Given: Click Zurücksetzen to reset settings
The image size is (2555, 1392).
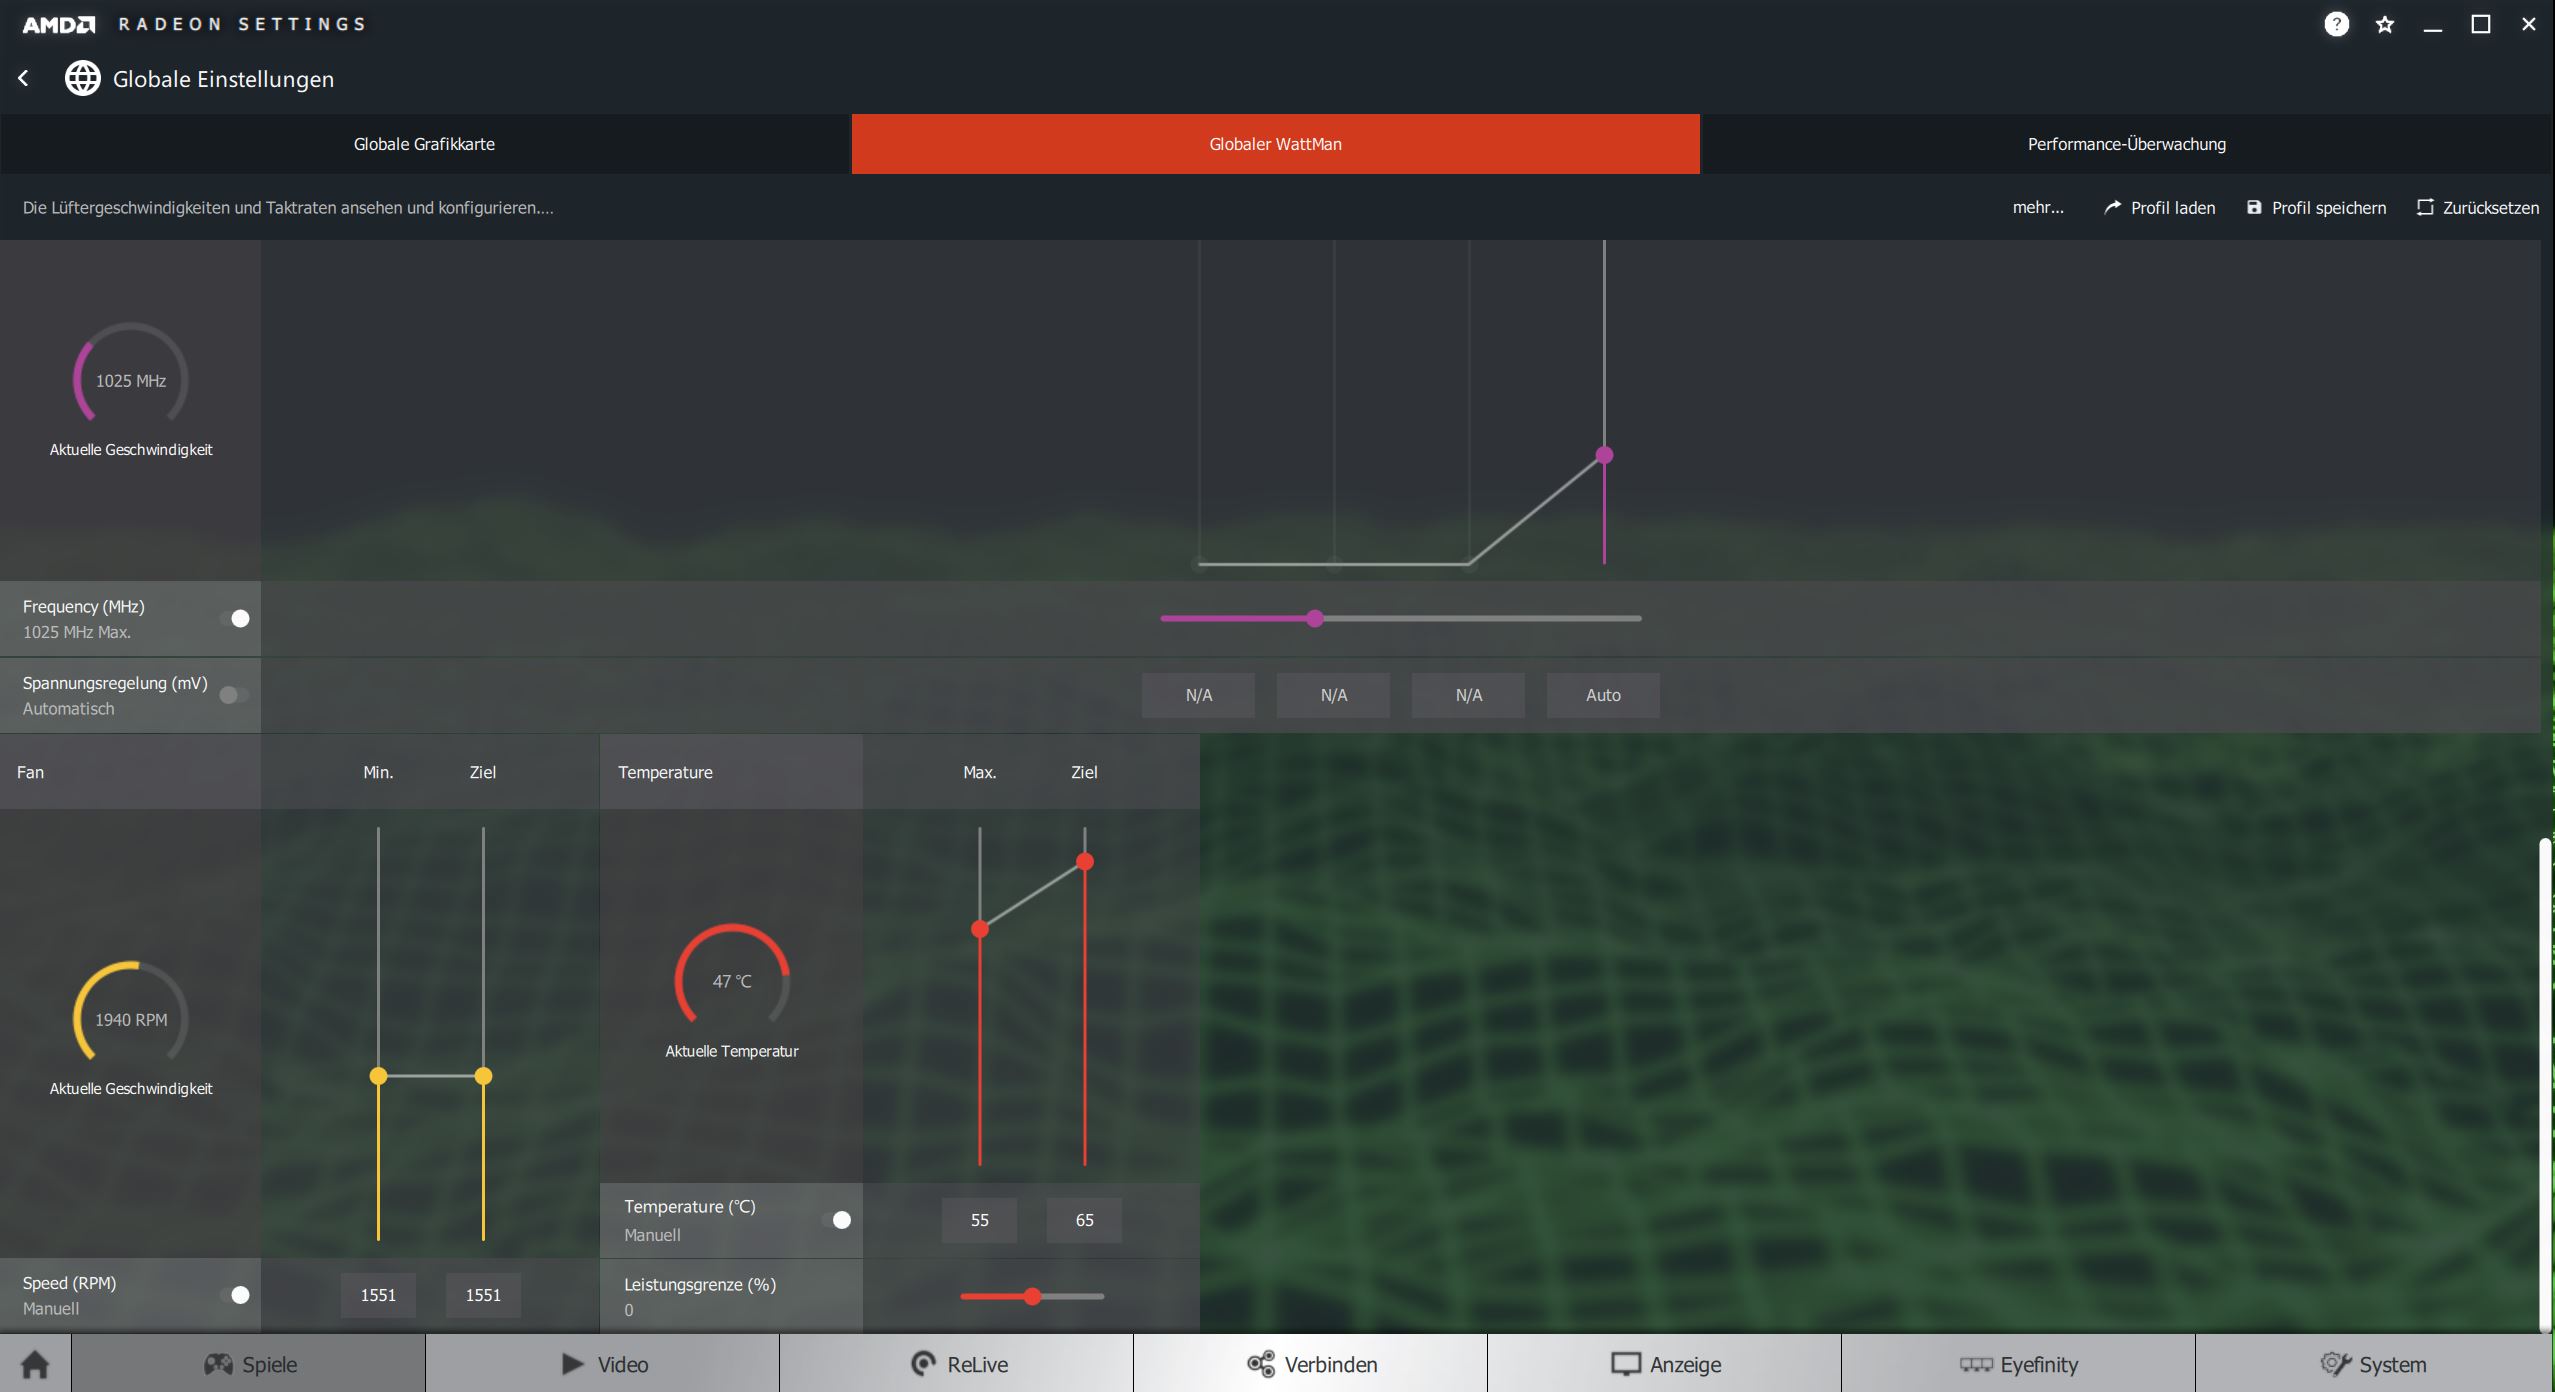Looking at the screenshot, I should [2478, 208].
